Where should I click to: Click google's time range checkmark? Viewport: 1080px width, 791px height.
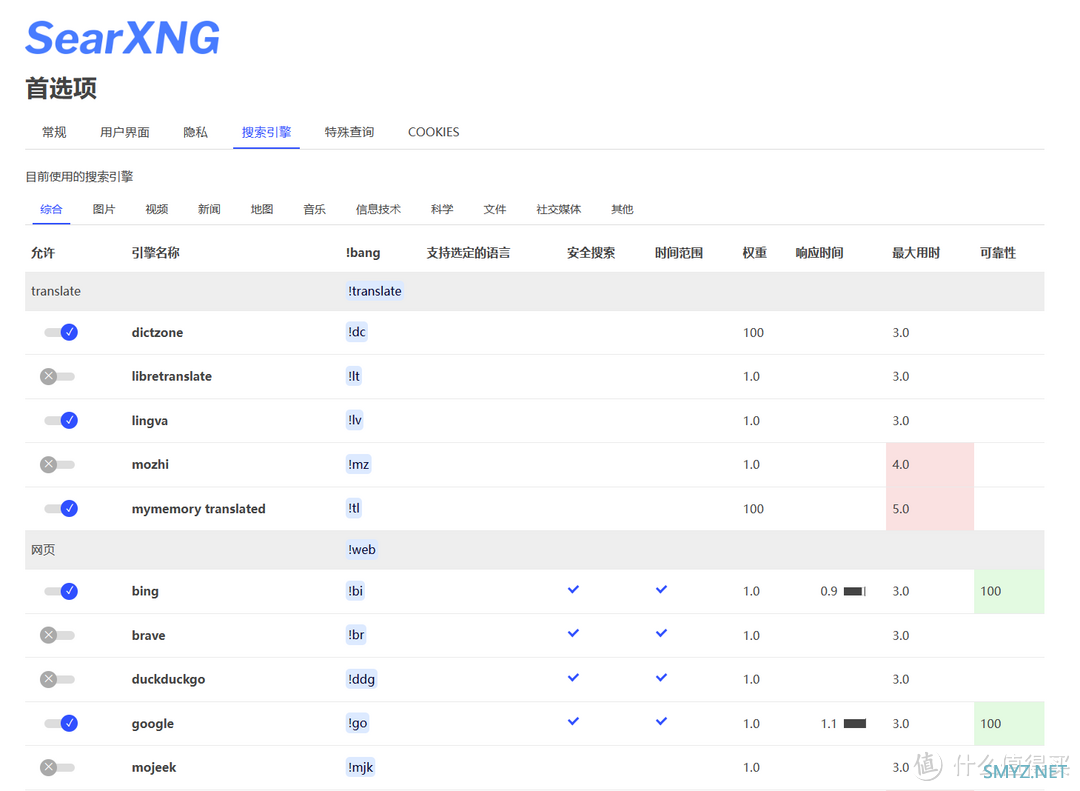click(661, 722)
